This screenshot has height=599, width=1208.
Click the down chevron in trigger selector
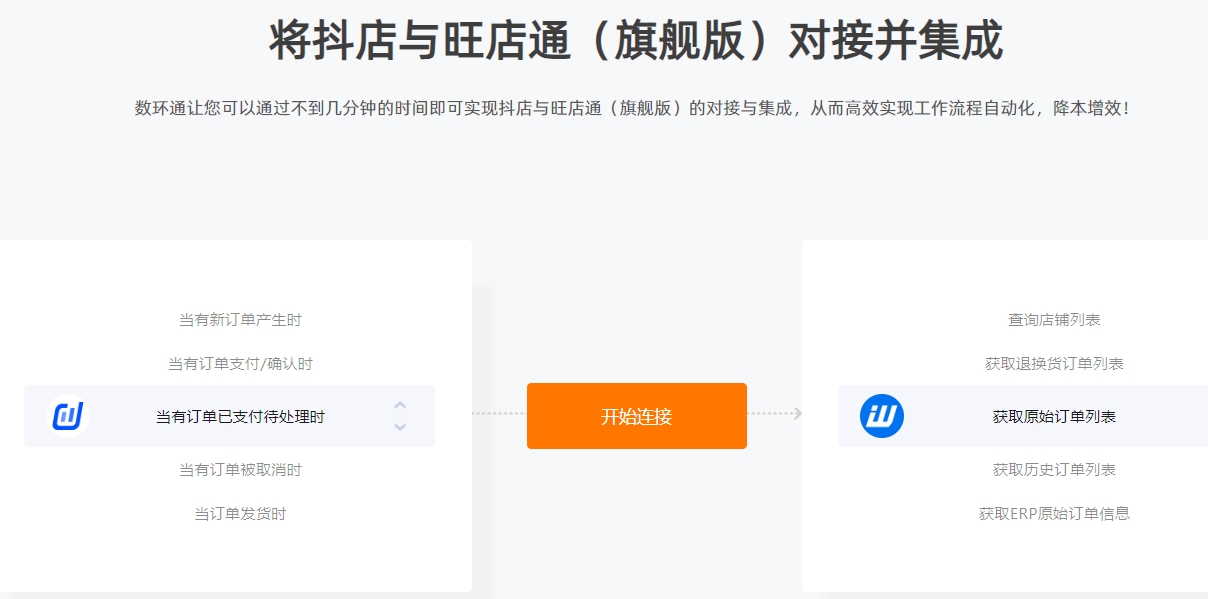[400, 427]
